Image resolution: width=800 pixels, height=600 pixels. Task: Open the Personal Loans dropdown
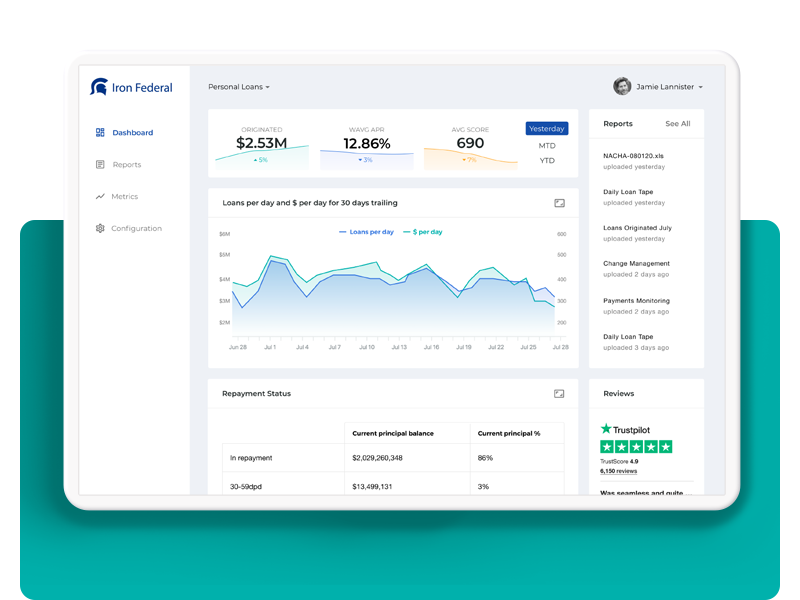239,87
